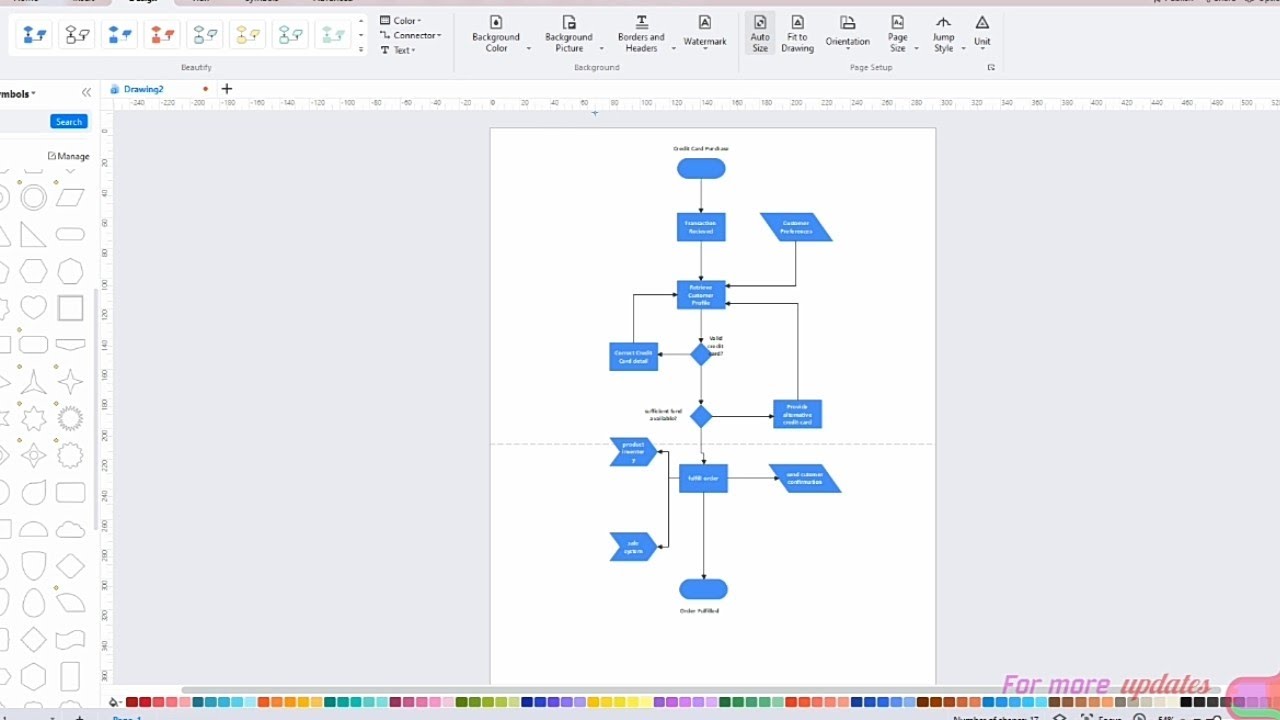
Task: Select the pill-shaped rounded shape
Action: pos(70,235)
